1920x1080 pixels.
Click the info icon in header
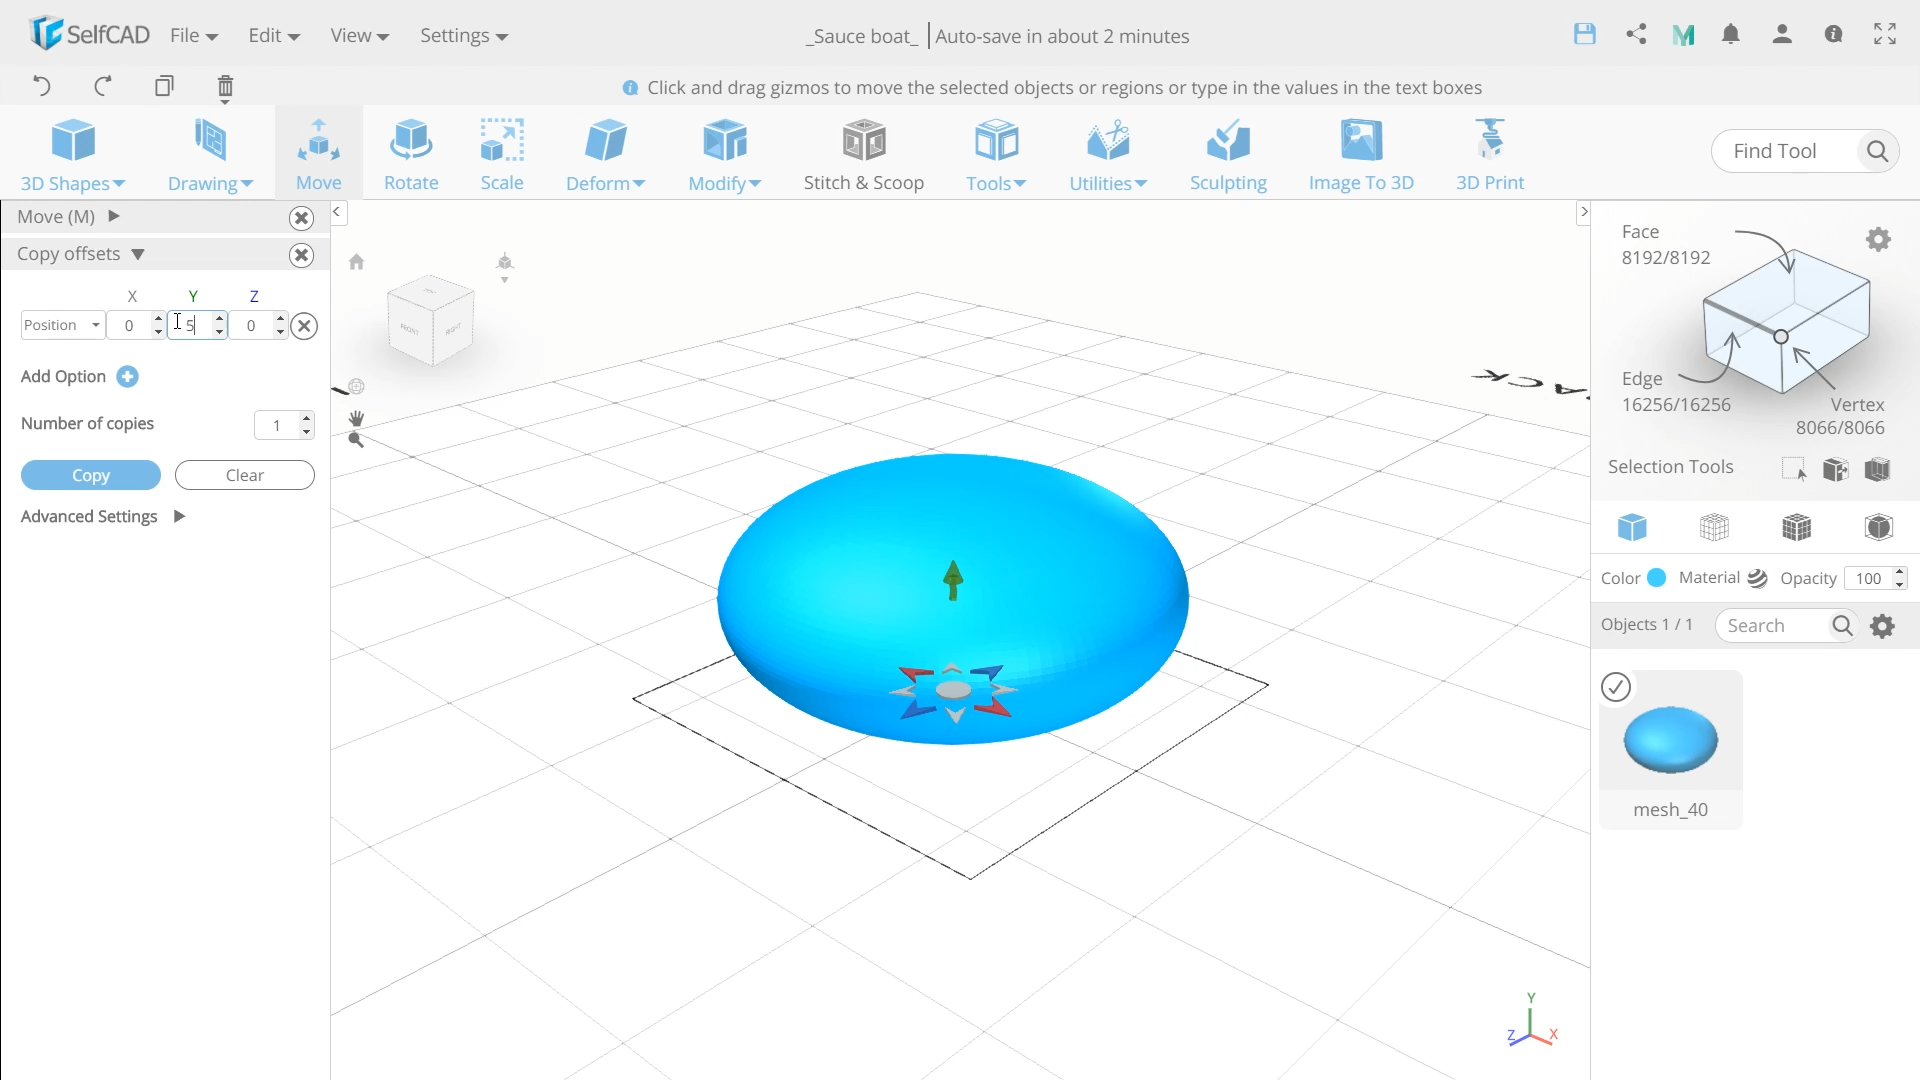(1833, 34)
